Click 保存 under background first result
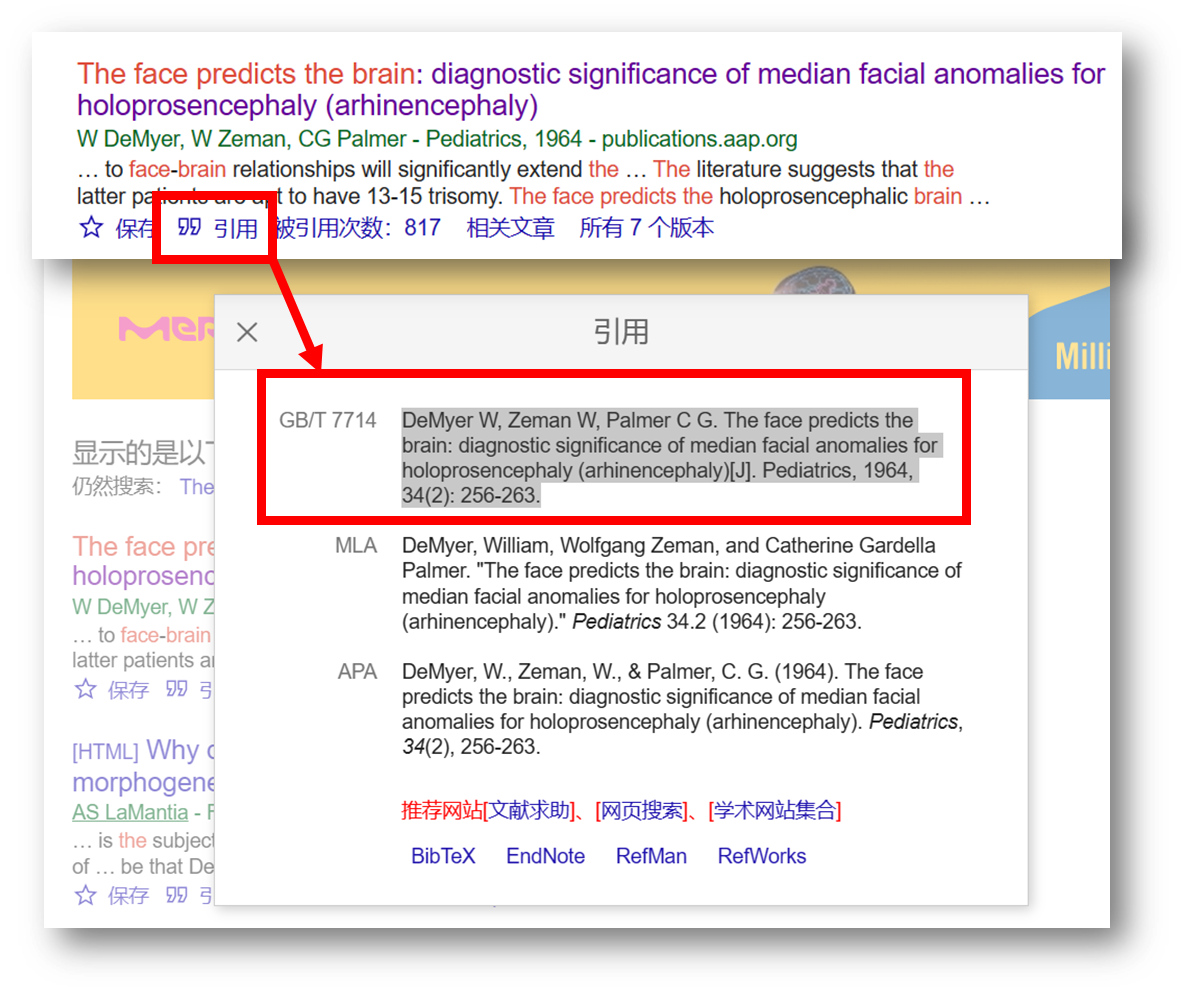The height and width of the screenshot is (993, 1187). click(x=128, y=689)
